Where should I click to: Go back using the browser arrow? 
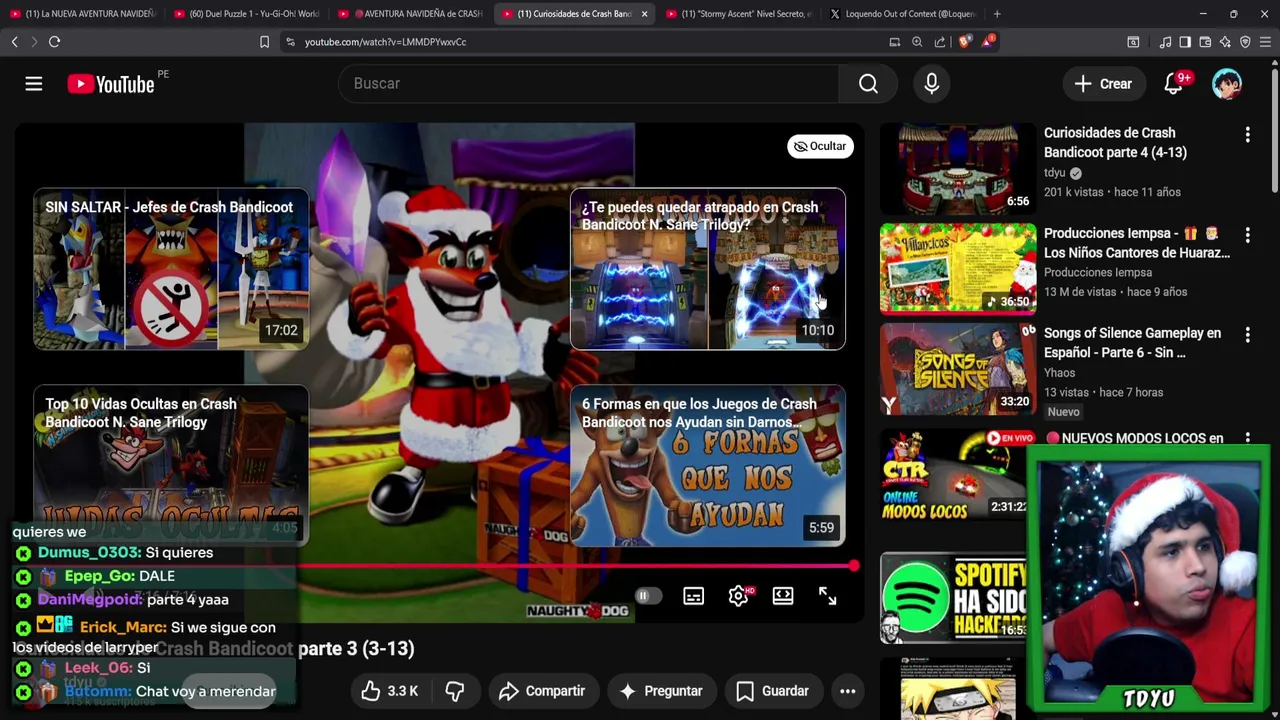coord(14,42)
